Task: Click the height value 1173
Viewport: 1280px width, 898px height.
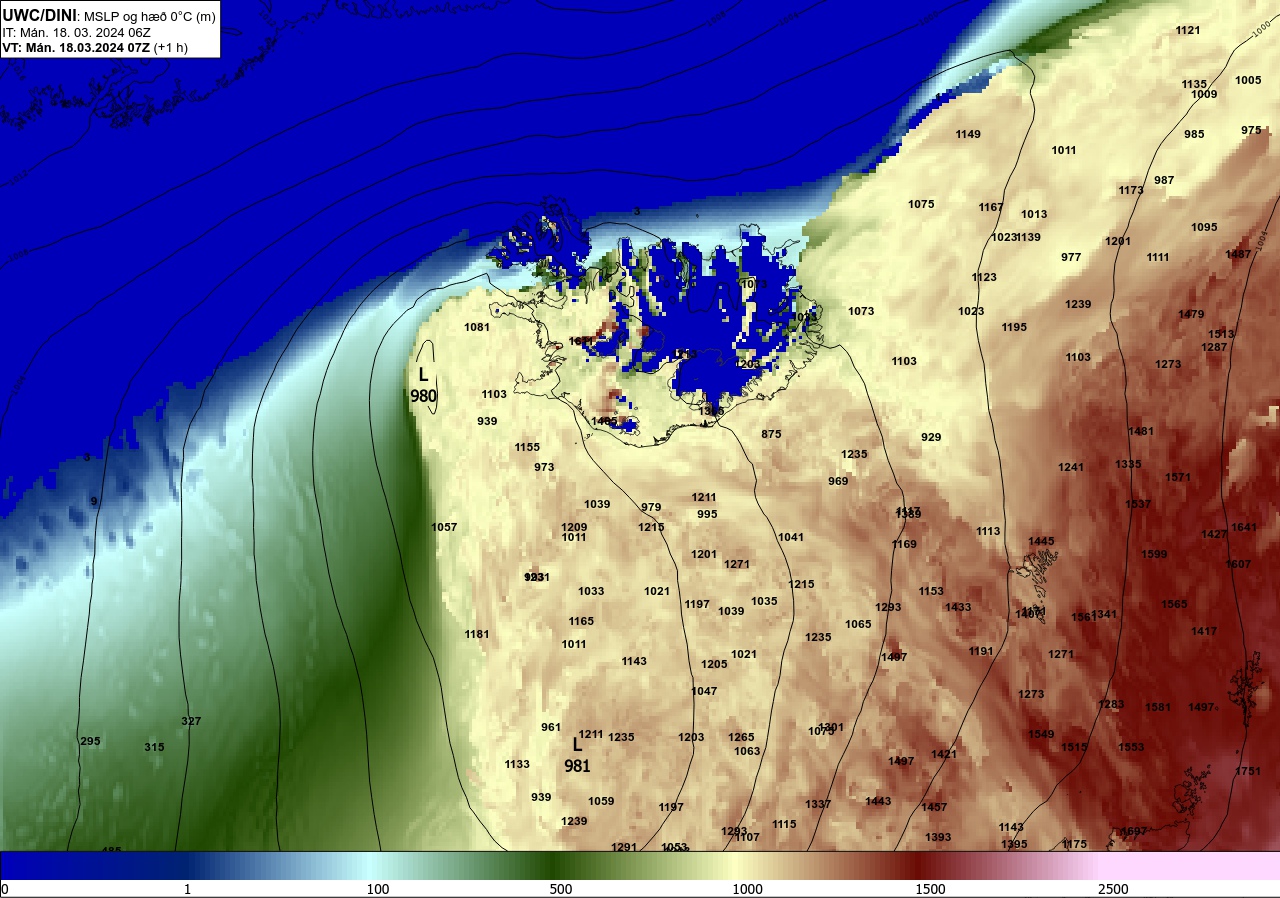Action: 1131,190
